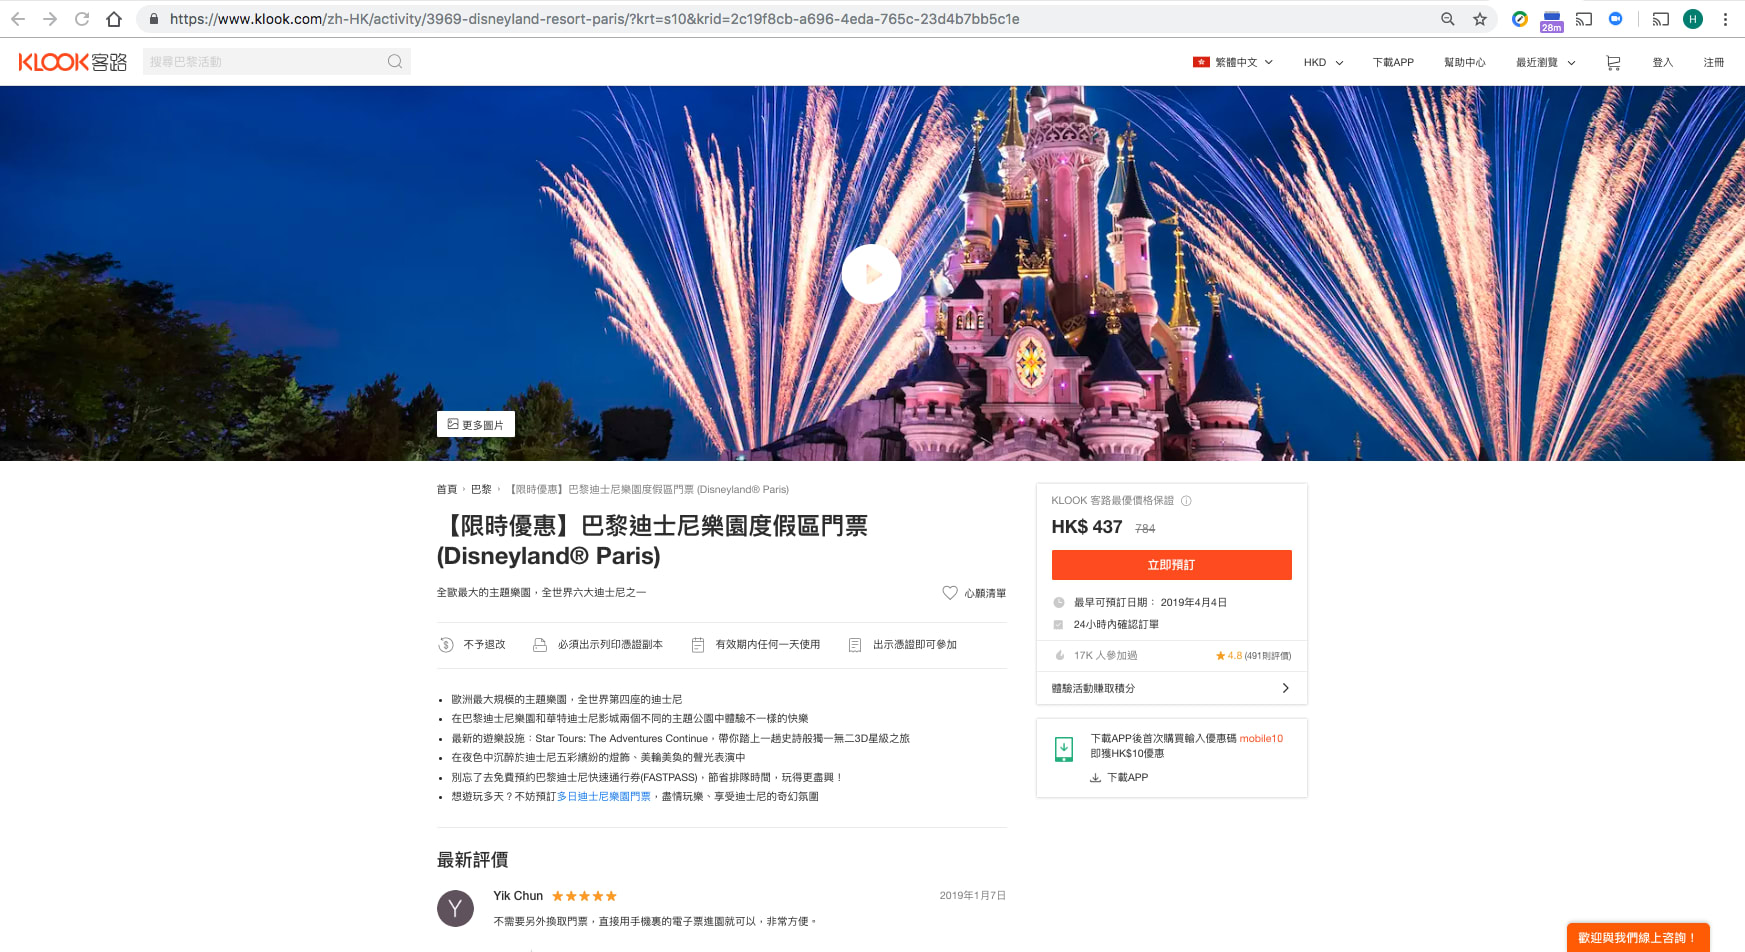
Task: Open the 多日迪士尼樂園門票 link
Action: pos(603,797)
